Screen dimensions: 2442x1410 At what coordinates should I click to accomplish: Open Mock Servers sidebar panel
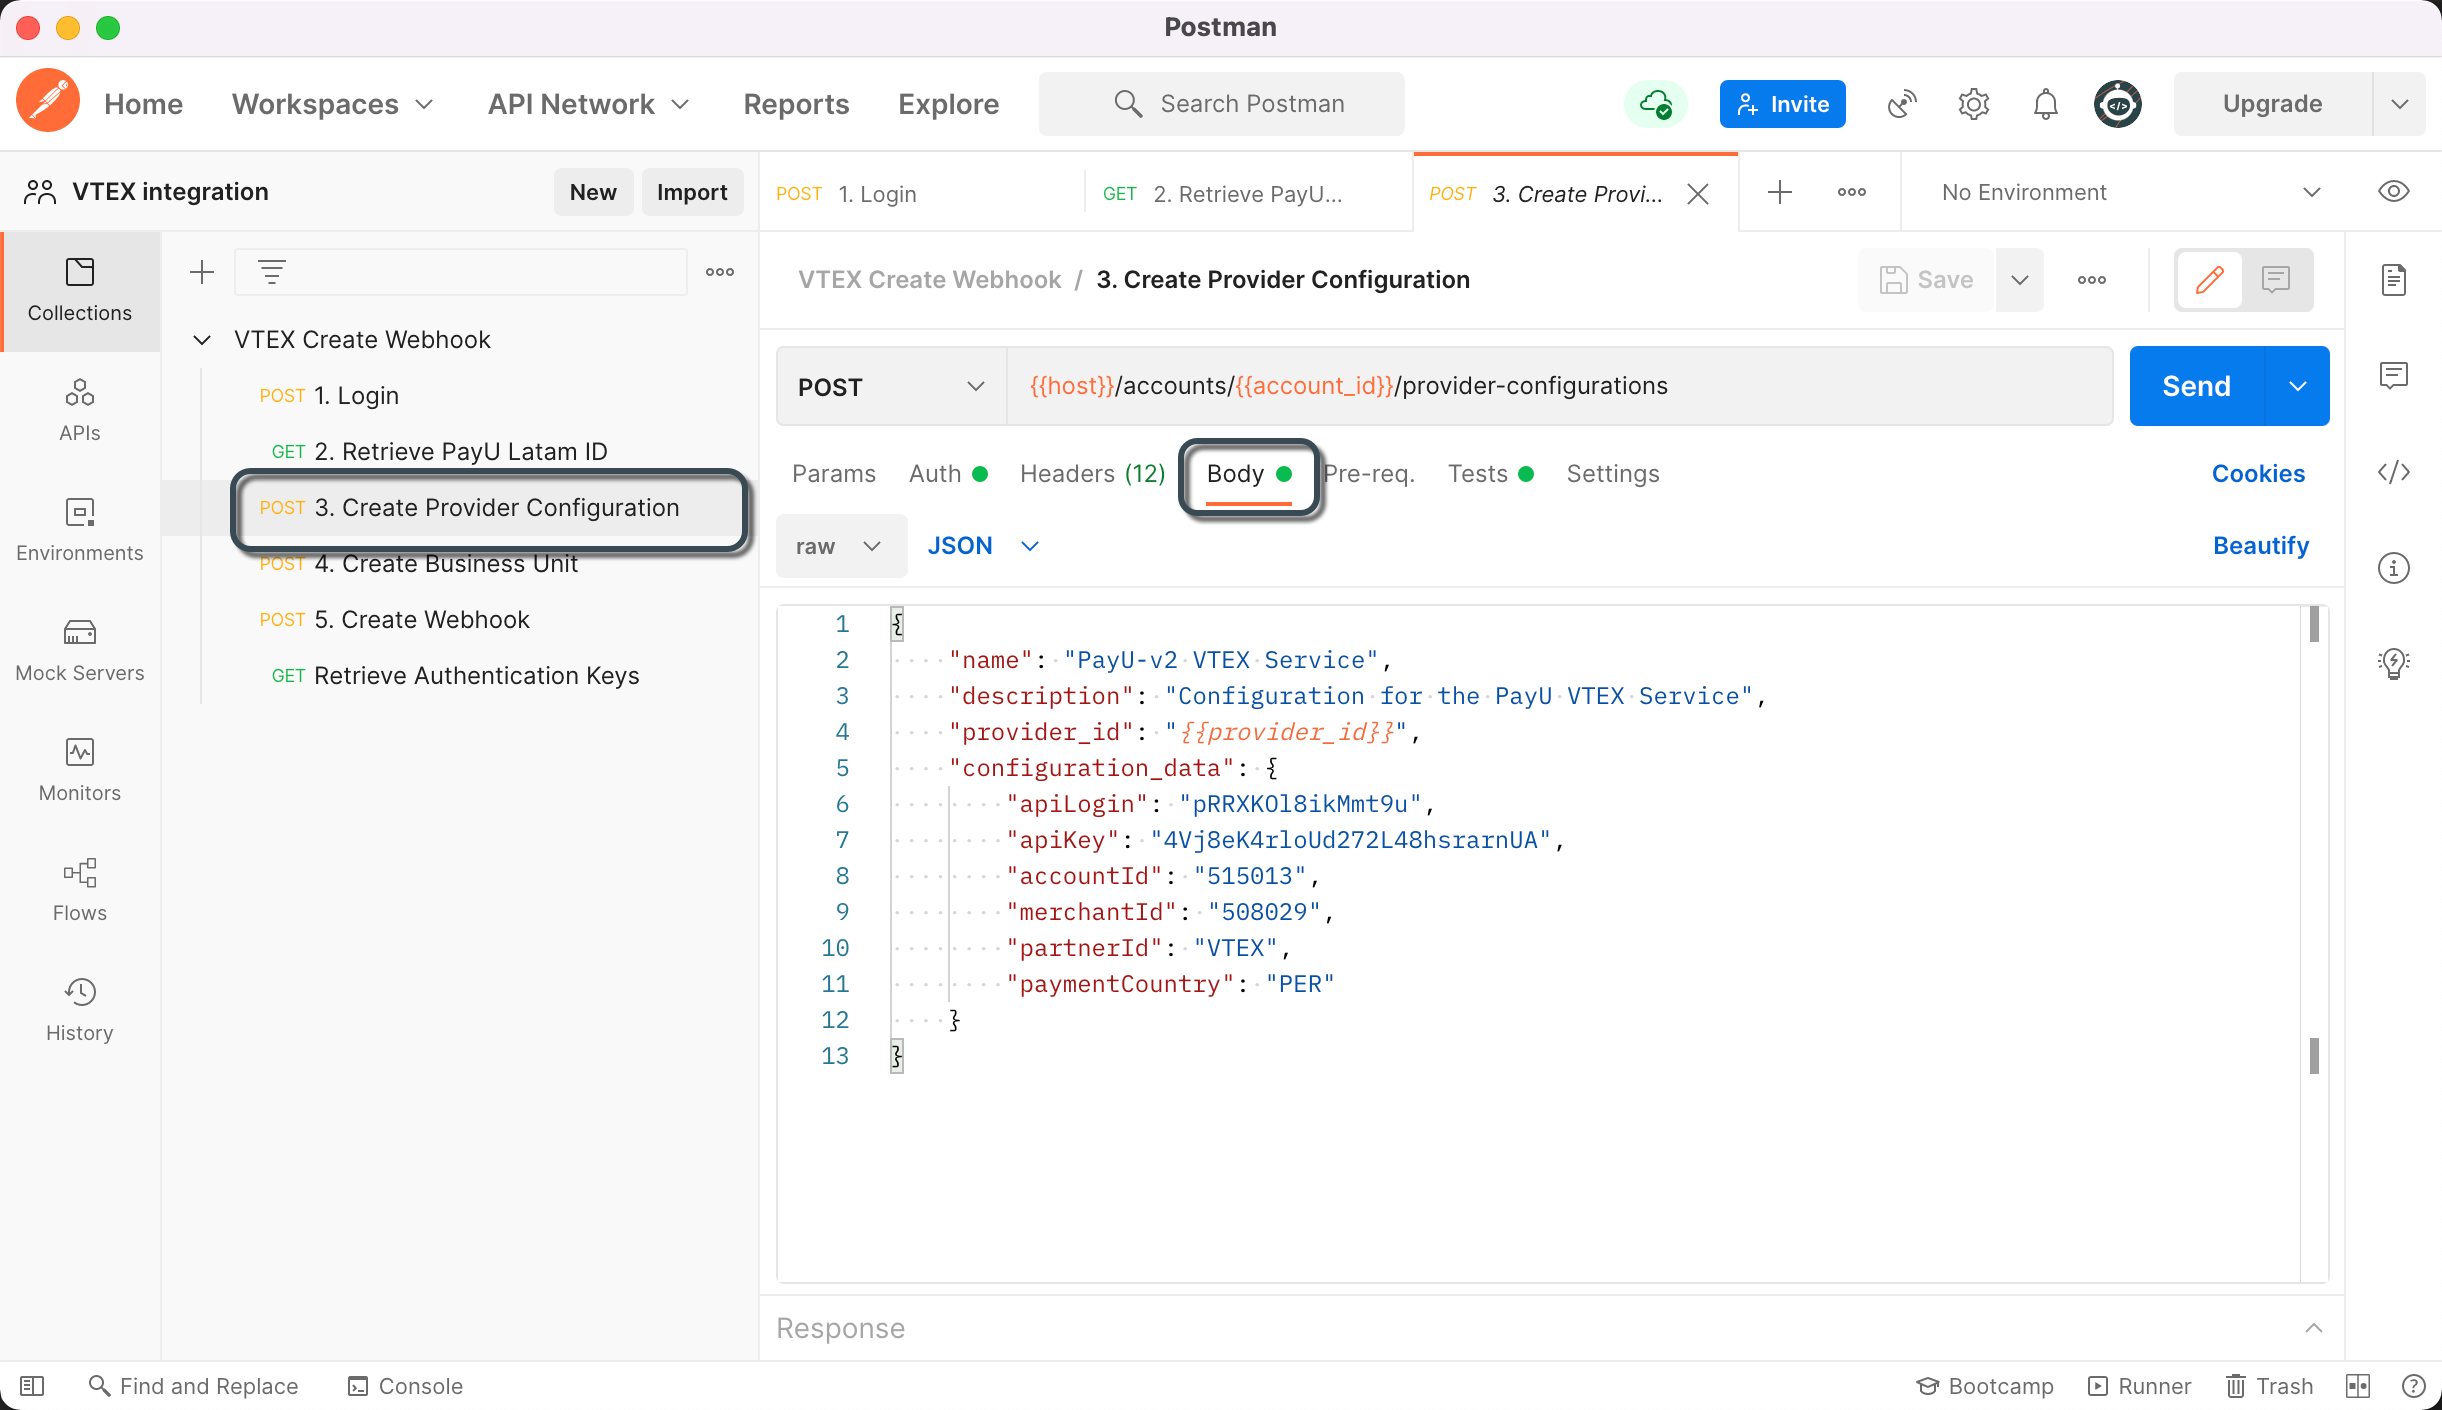click(x=80, y=650)
